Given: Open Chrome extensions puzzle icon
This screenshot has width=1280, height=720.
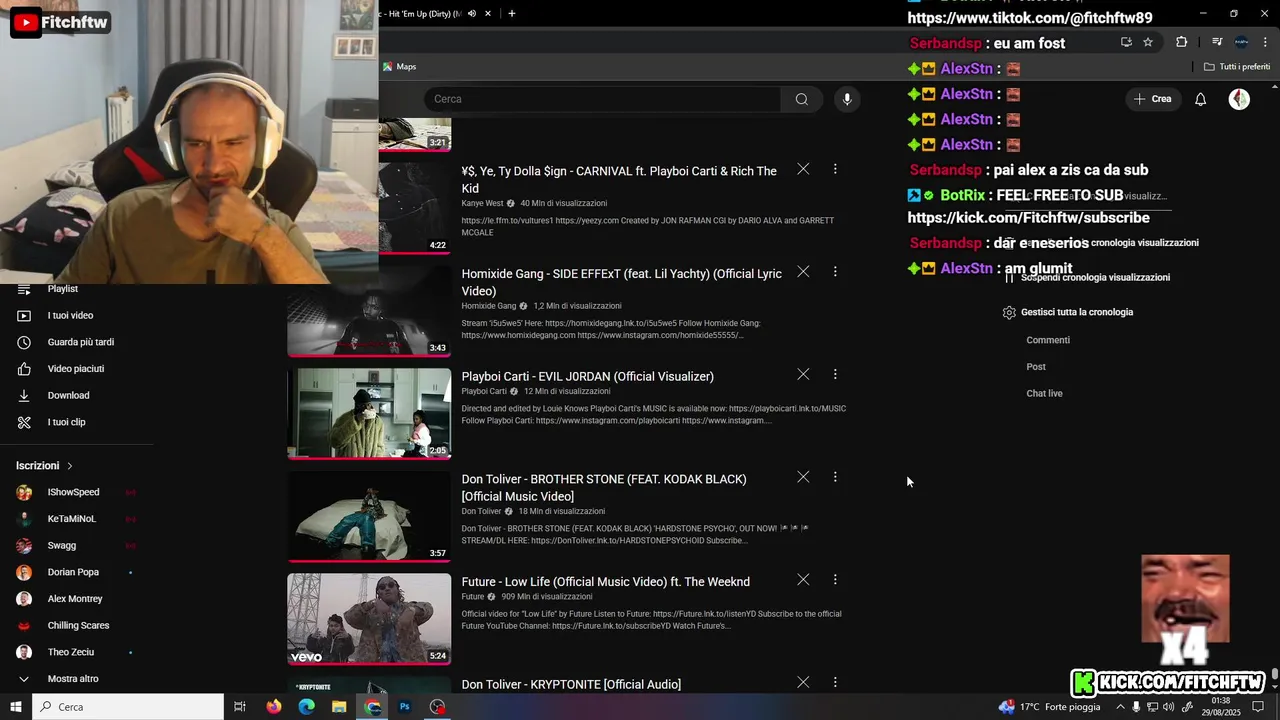Looking at the screenshot, I should [x=1182, y=42].
